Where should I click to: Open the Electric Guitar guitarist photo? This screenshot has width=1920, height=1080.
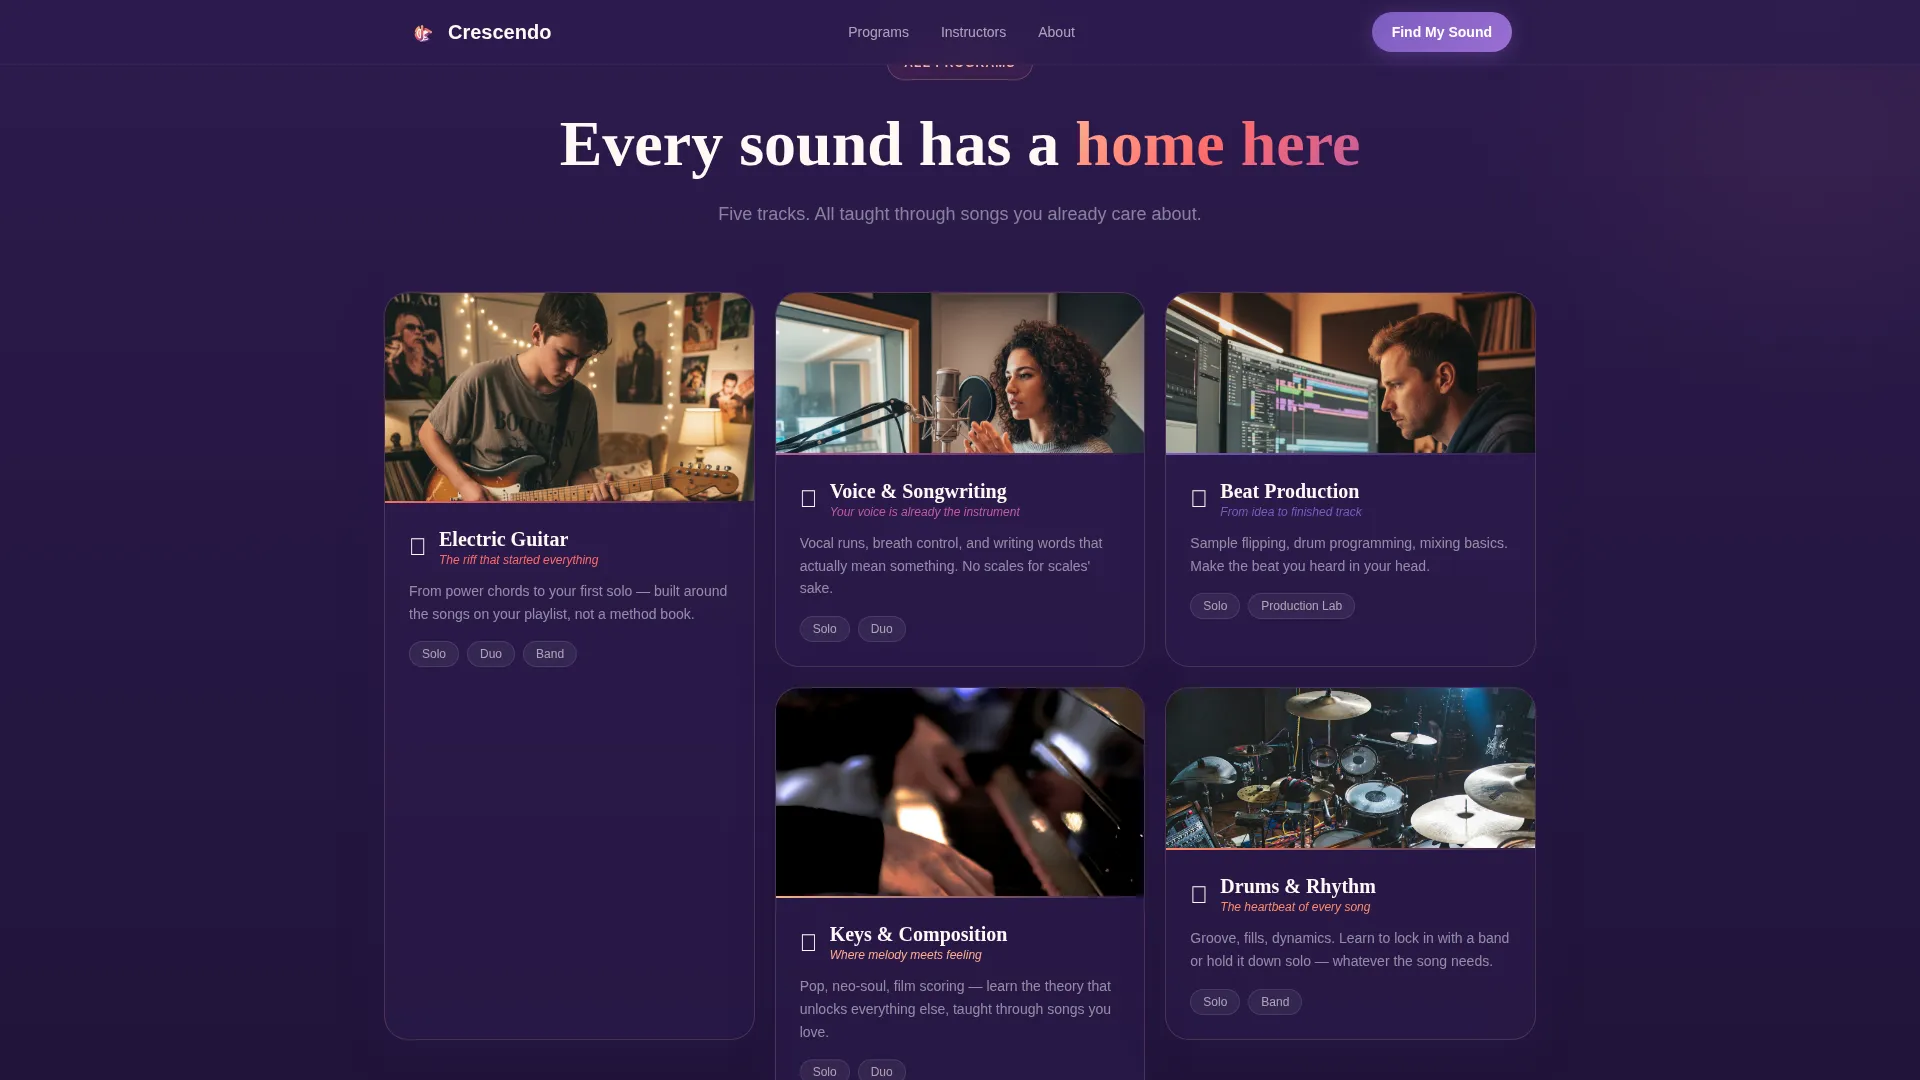(569, 397)
